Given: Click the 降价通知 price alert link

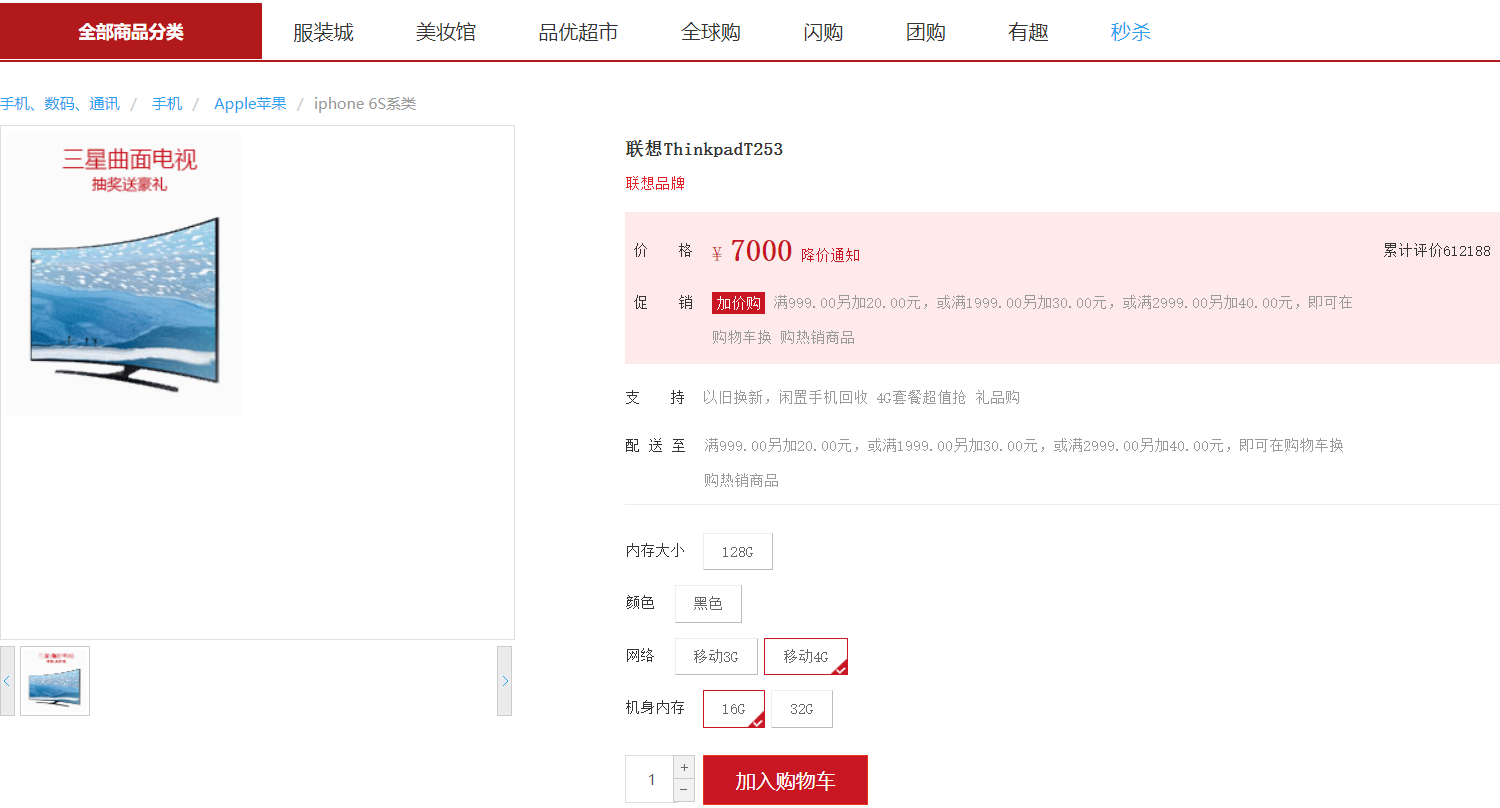Looking at the screenshot, I should pyautogui.click(x=830, y=255).
